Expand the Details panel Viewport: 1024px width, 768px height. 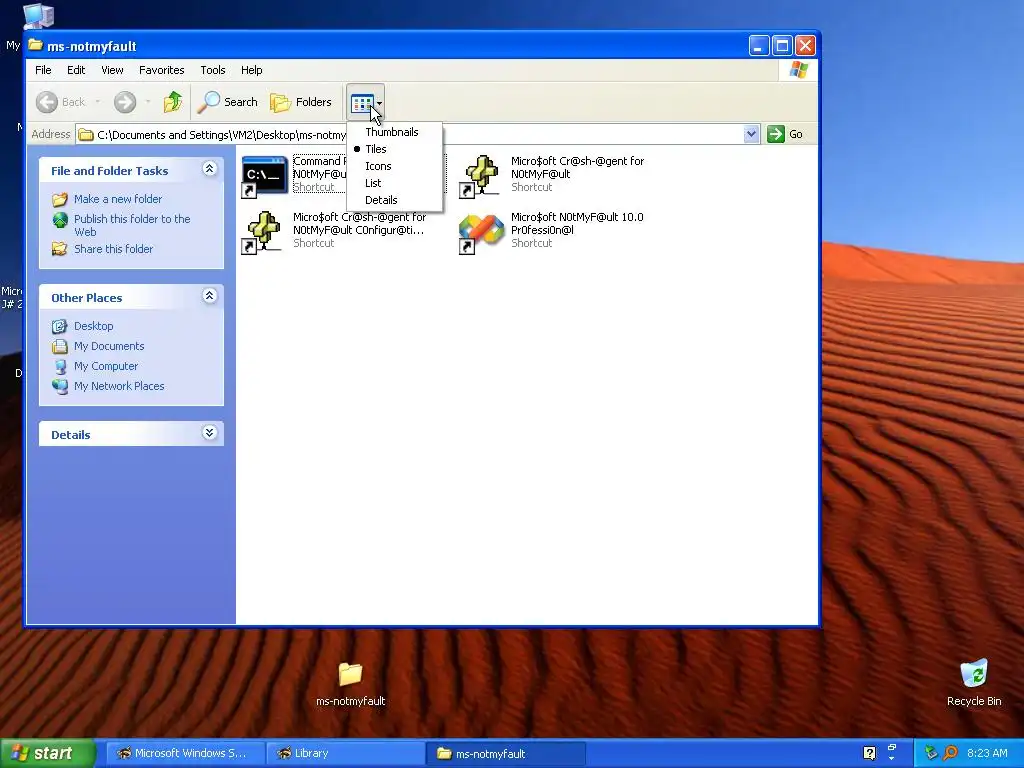210,433
